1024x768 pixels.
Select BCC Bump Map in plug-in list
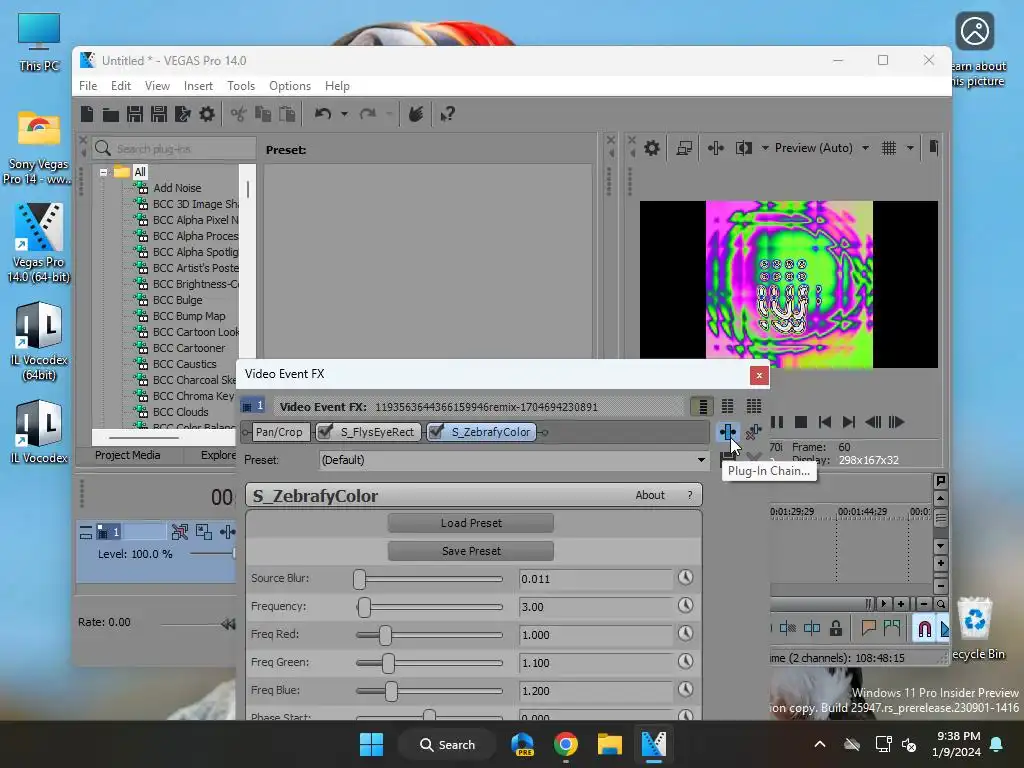click(x=189, y=316)
